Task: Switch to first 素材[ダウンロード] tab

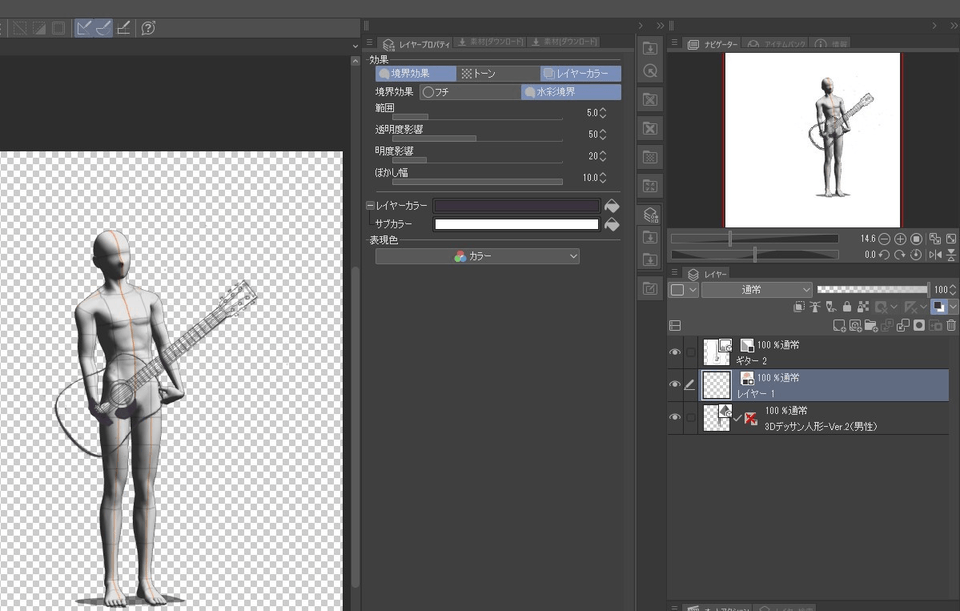Action: 490,42
